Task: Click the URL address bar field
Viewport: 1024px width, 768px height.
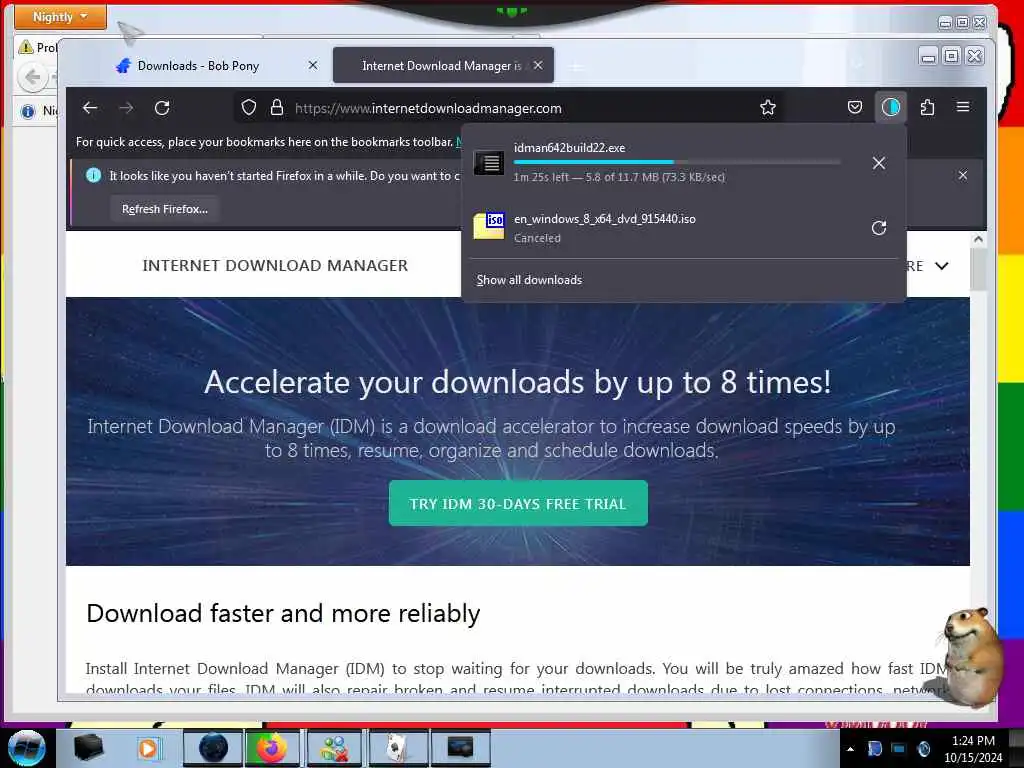Action: point(509,108)
